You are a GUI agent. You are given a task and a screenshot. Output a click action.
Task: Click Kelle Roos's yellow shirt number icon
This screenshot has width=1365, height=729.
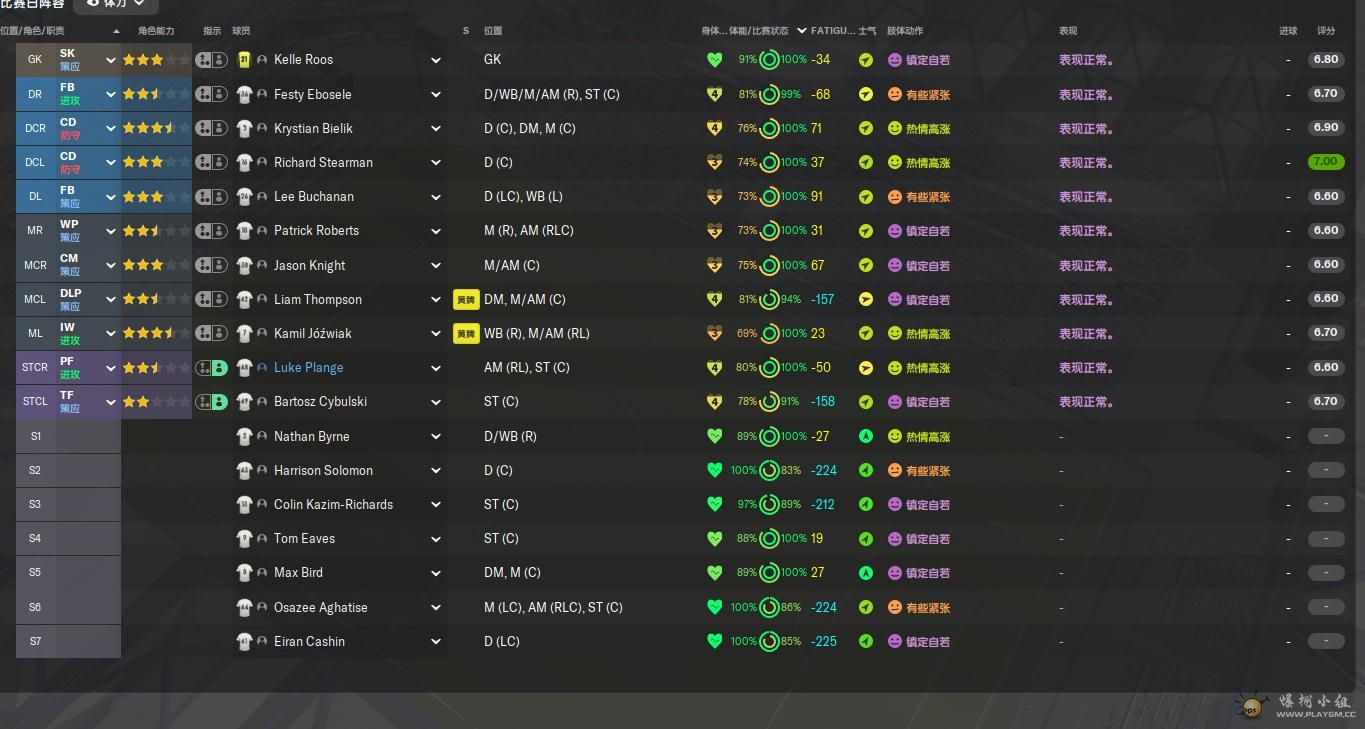coord(244,60)
